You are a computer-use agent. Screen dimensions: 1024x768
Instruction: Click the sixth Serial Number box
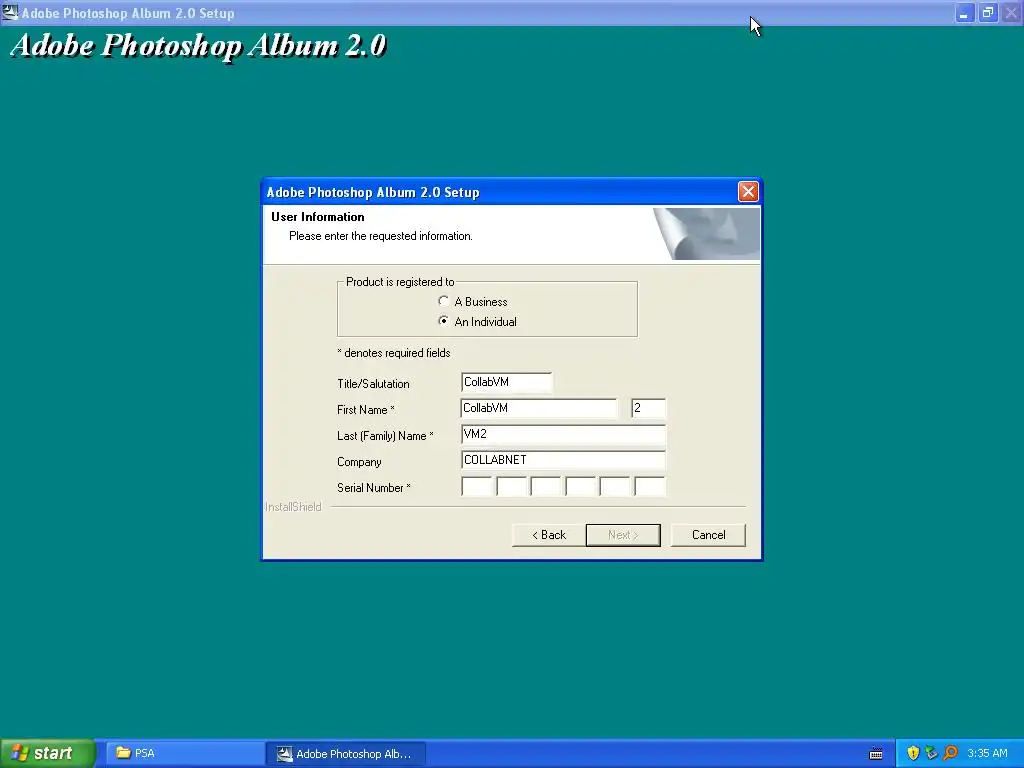650,487
